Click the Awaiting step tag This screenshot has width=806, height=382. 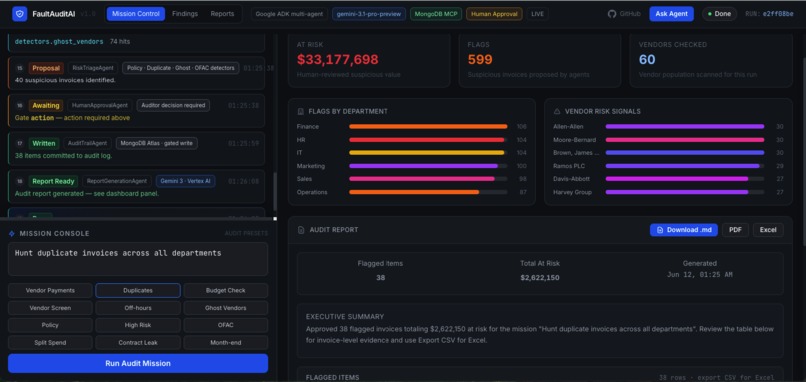click(x=46, y=105)
